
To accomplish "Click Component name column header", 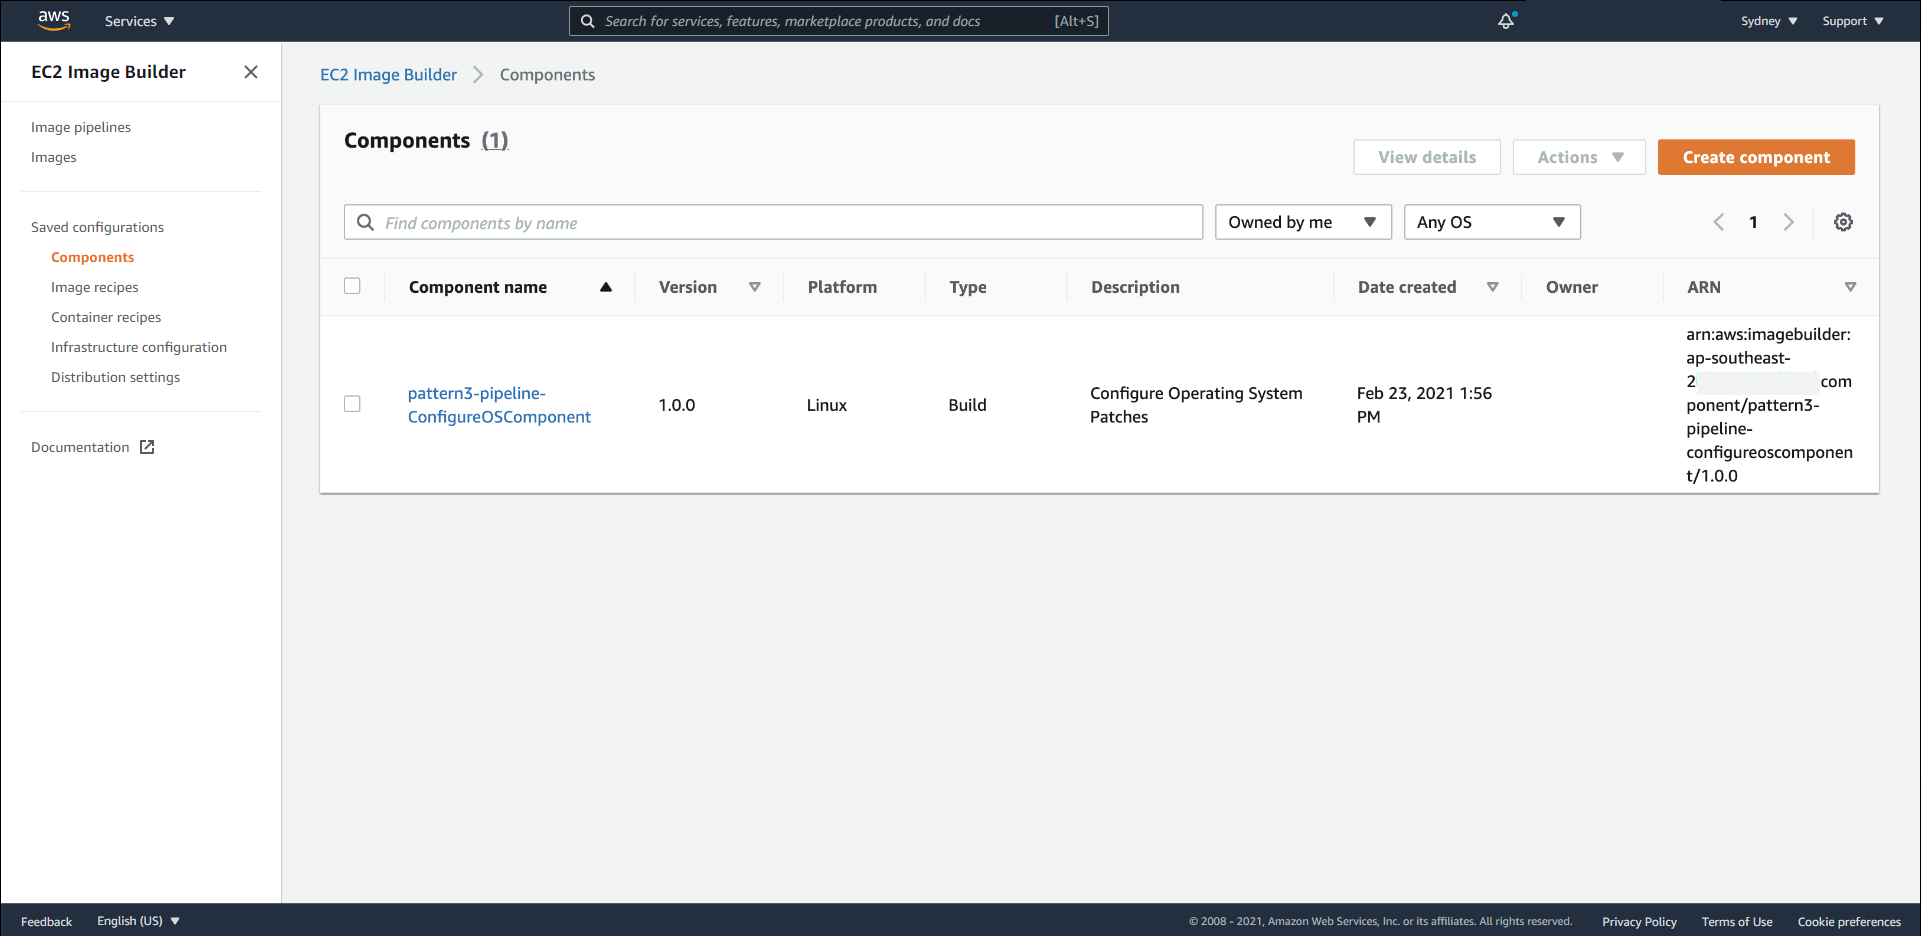I will point(477,287).
